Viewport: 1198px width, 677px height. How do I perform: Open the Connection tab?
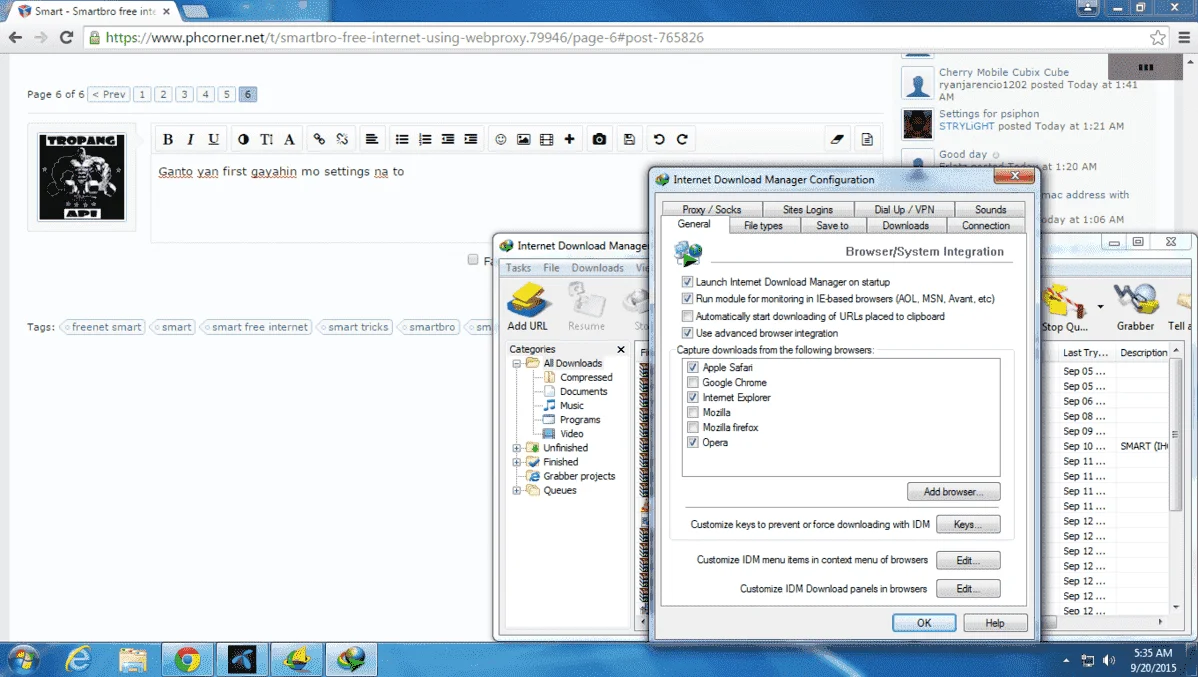click(x=986, y=225)
